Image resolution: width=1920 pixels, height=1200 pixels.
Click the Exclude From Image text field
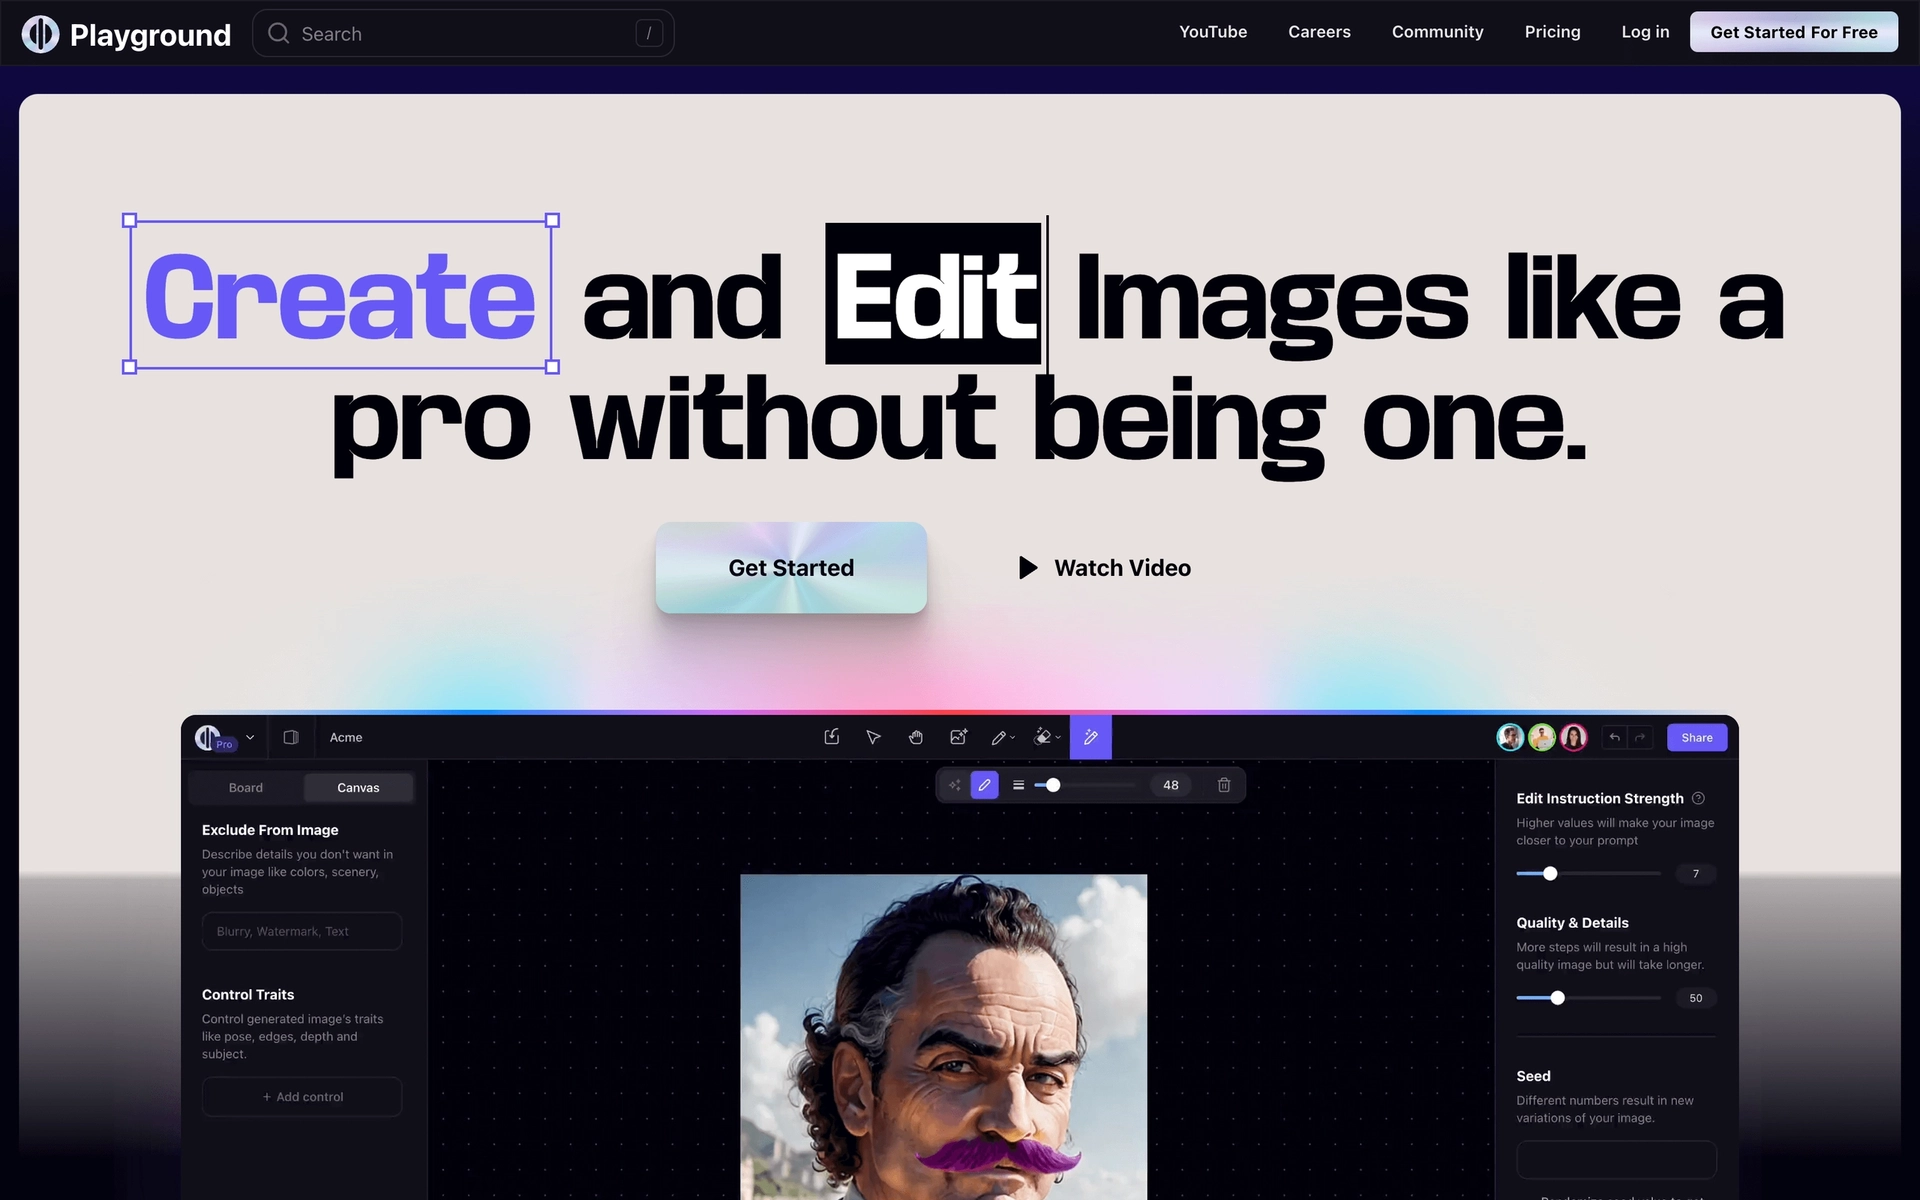[302, 931]
